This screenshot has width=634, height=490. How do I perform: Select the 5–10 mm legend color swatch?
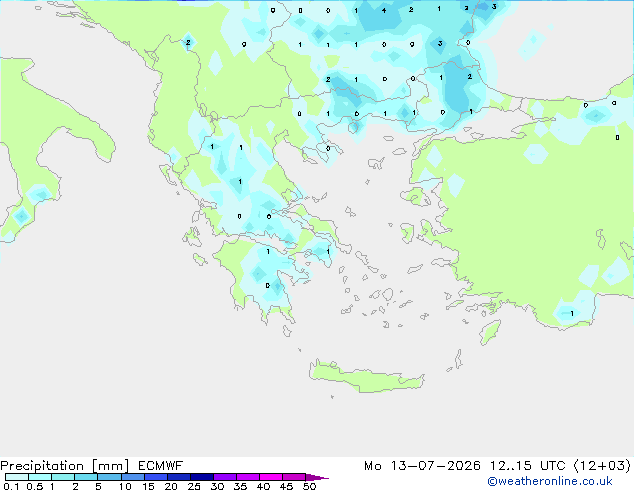(x=109, y=477)
